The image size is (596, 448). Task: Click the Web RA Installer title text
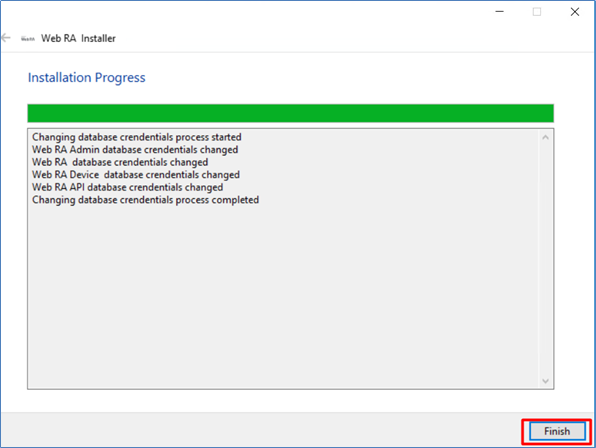(x=78, y=38)
